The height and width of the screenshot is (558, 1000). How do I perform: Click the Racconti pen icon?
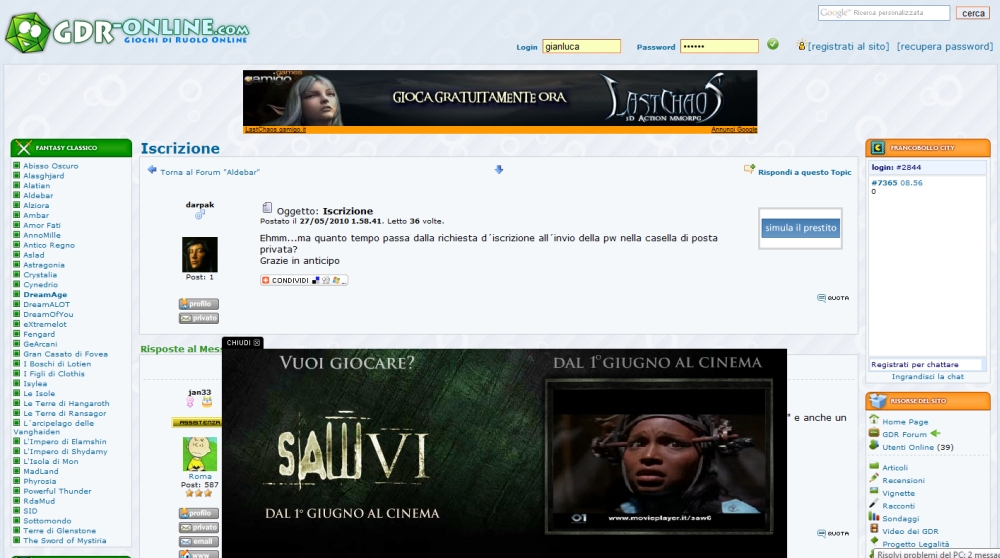click(x=874, y=504)
